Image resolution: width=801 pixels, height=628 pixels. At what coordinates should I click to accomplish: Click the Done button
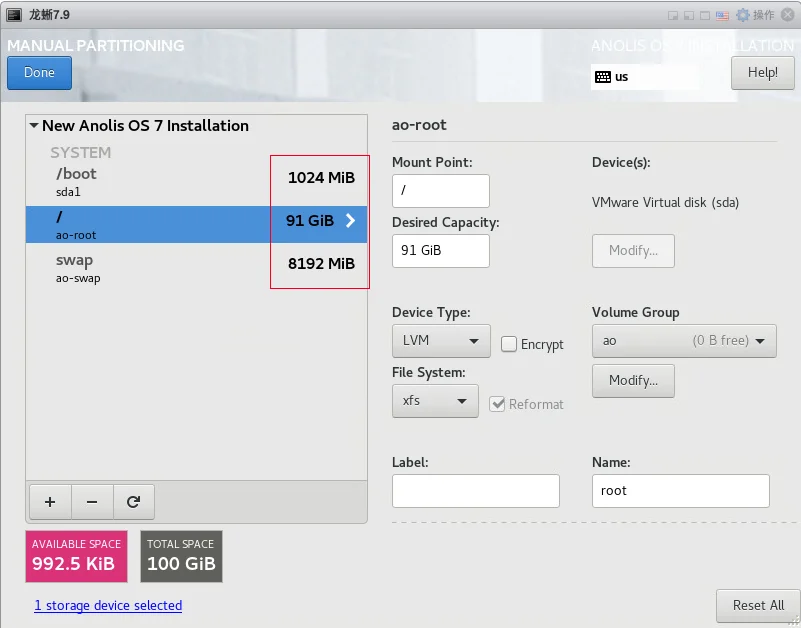click(x=39, y=73)
